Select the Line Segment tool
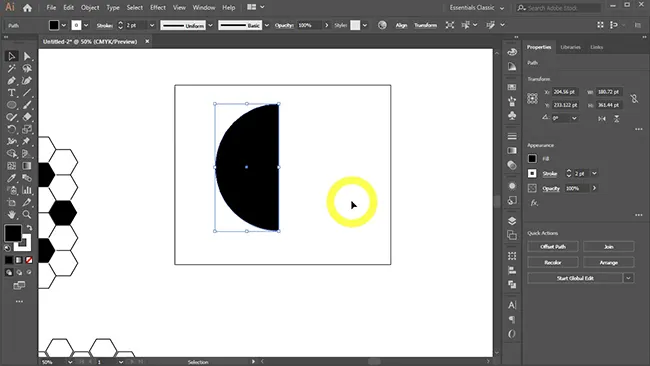Viewport: 650px width, 366px height. pos(27,92)
